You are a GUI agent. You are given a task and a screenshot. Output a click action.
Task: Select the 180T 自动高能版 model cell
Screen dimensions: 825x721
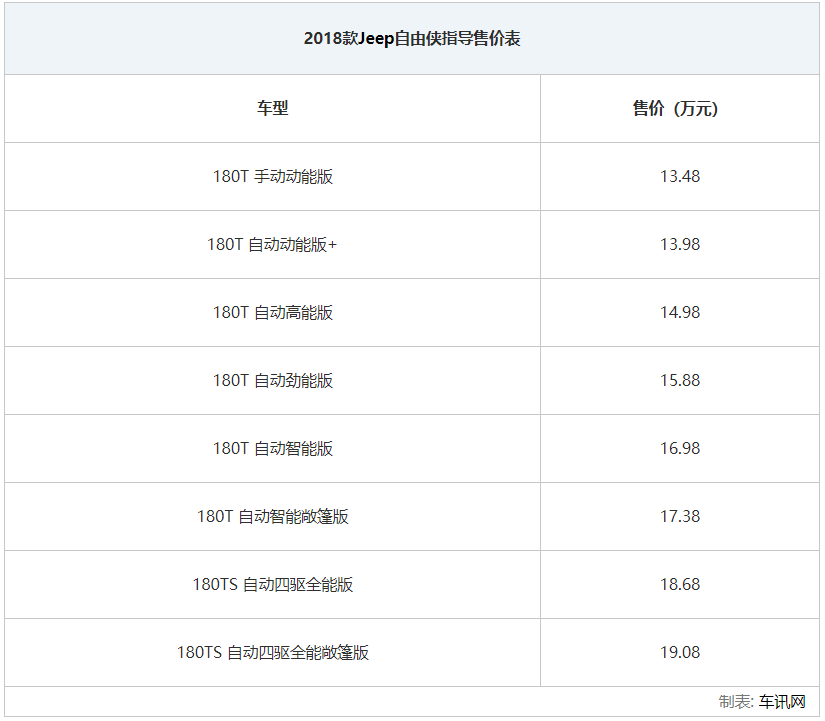click(x=272, y=312)
